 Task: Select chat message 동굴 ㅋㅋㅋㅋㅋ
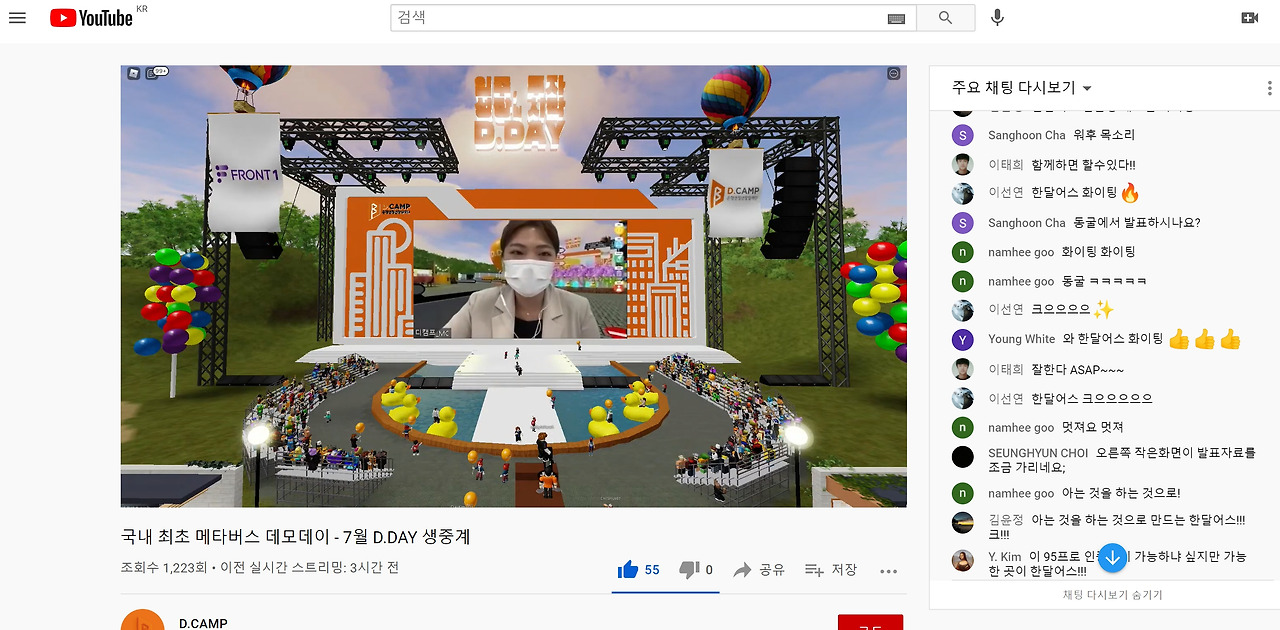(x=1104, y=281)
